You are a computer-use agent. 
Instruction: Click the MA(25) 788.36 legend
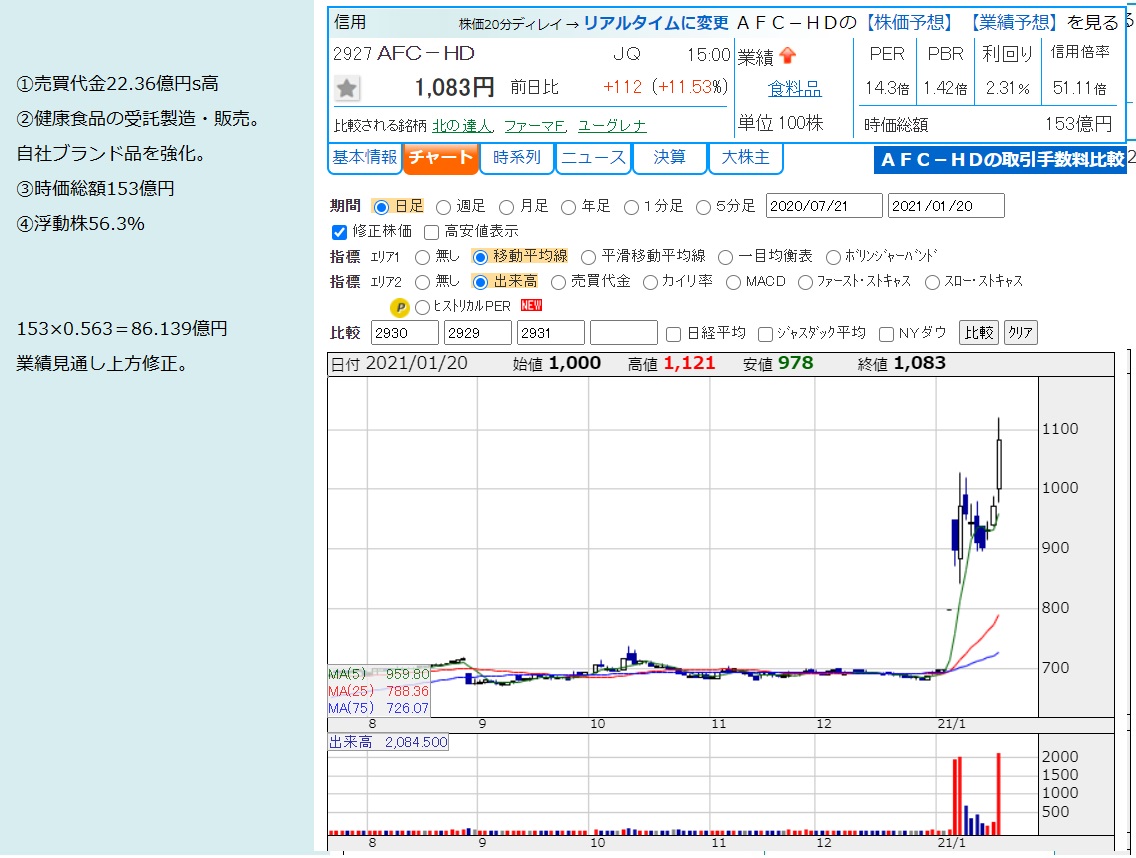(x=379, y=691)
